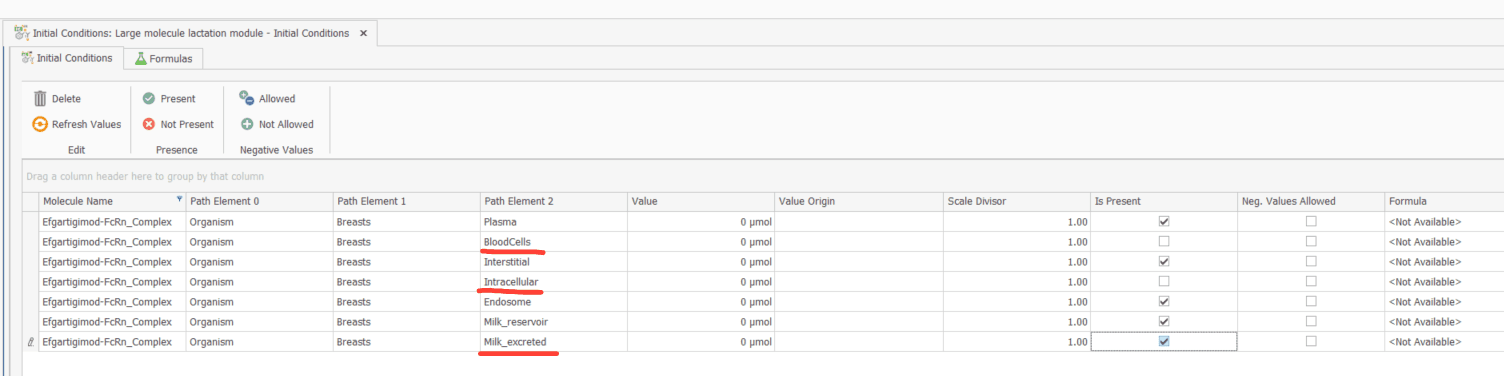This screenshot has height=376, width=1504.
Task: Click the group-by-column drop panel text
Action: click(x=145, y=176)
